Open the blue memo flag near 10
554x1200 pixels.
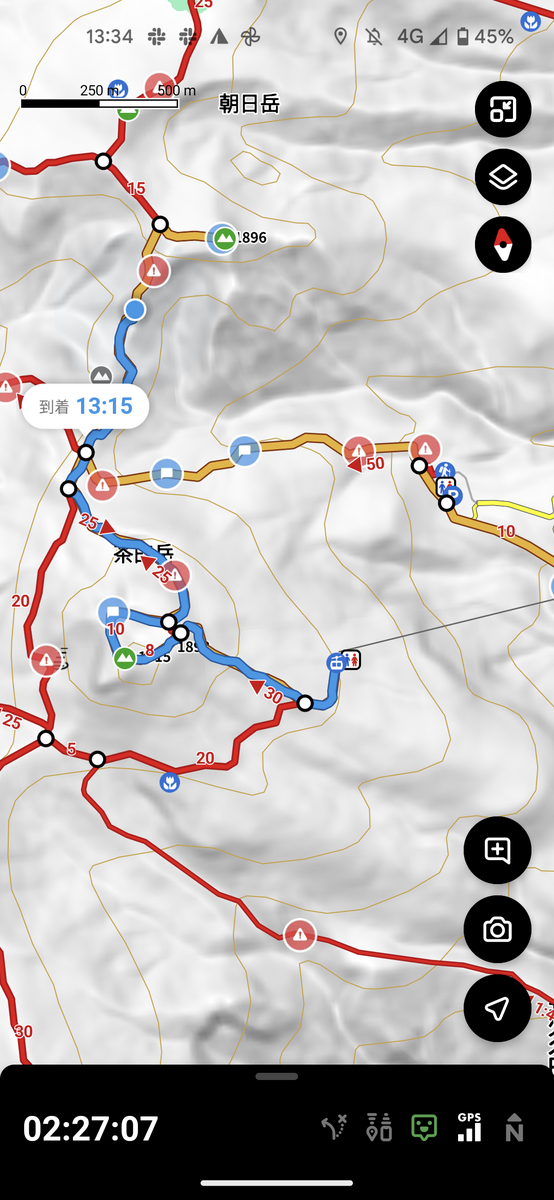(x=113, y=612)
